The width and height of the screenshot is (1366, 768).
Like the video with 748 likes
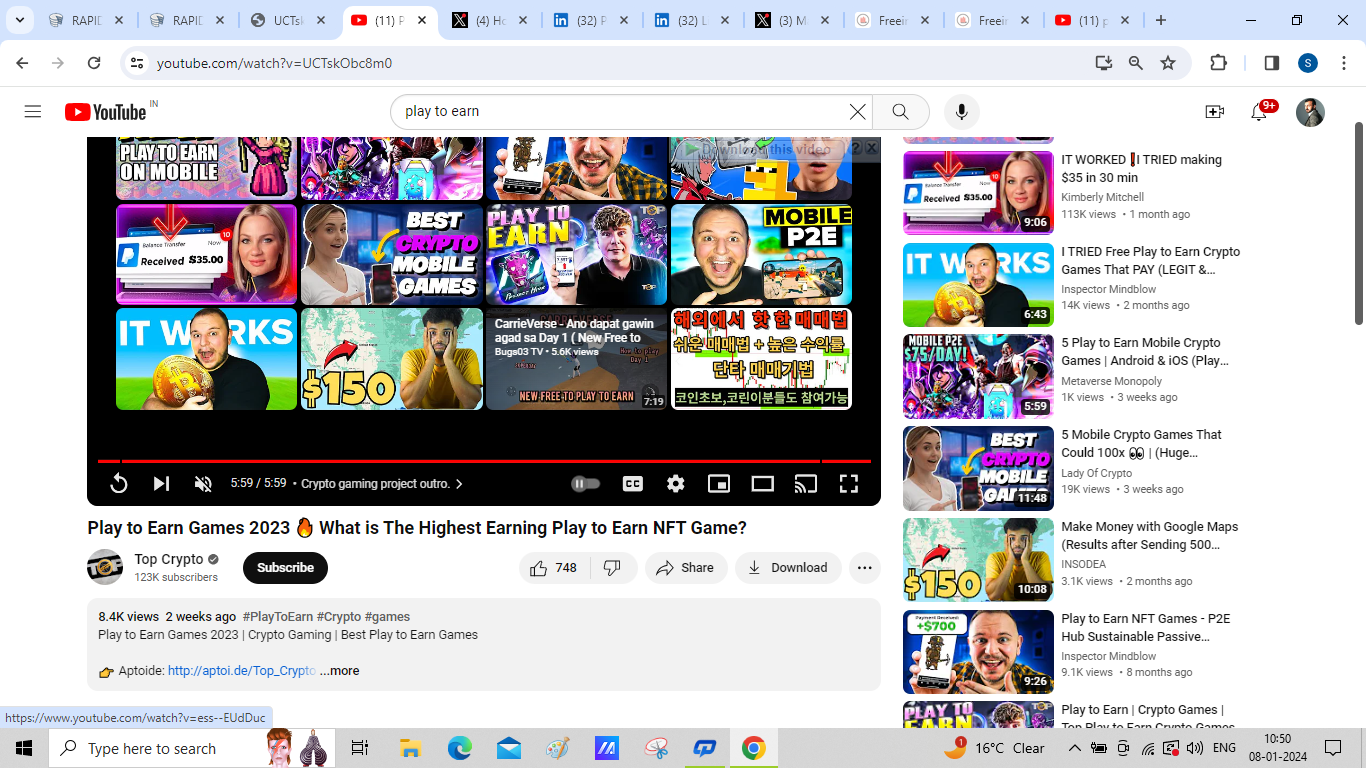coord(554,568)
